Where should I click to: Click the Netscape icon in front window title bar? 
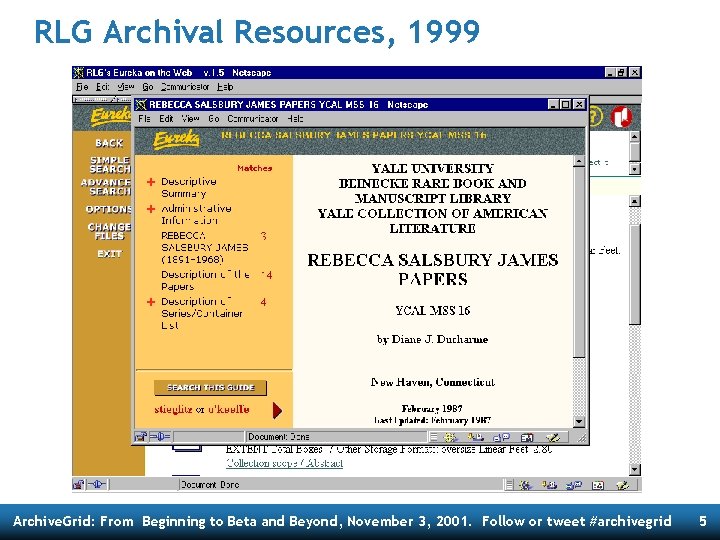pos(141,105)
